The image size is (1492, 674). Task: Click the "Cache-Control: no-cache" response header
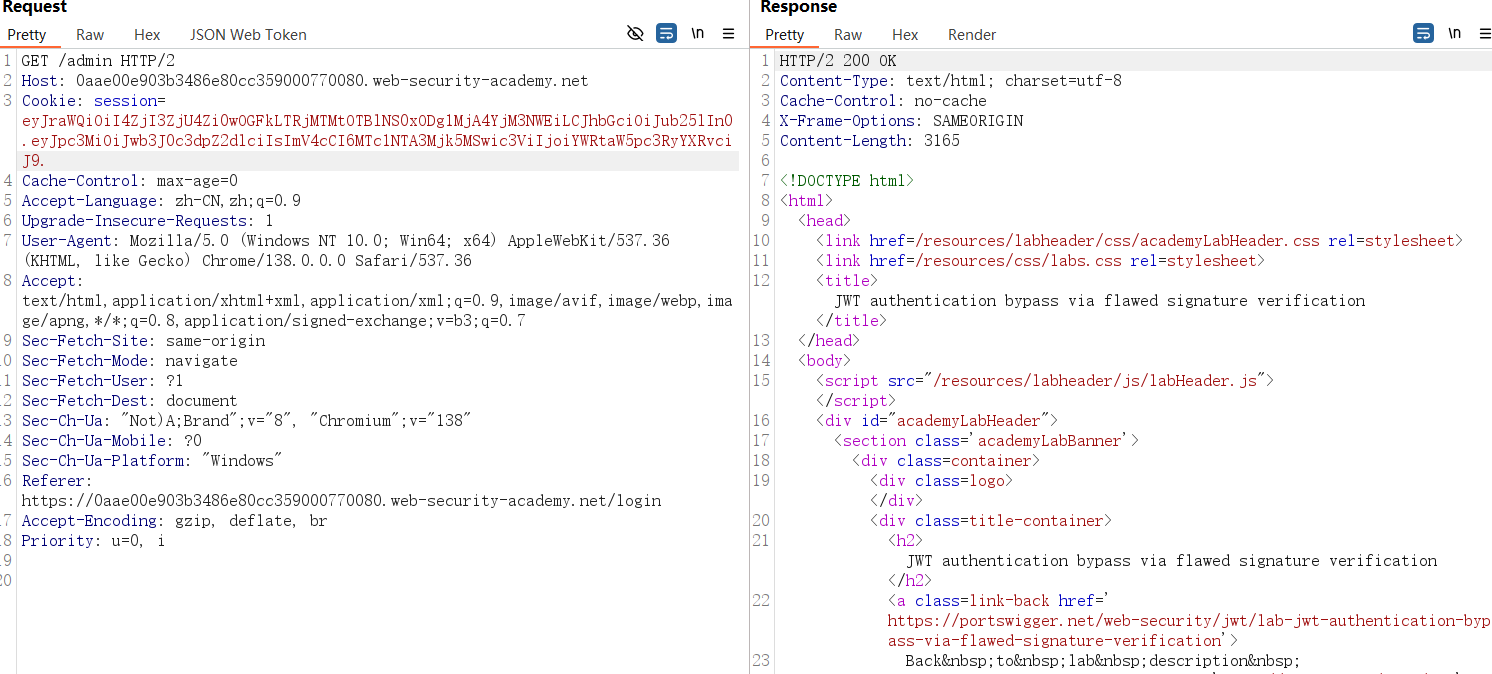[883, 101]
